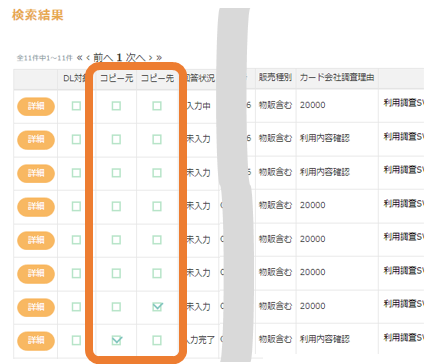The width and height of the screenshot is (426, 364).
Task: Click 利用内容確認 in the 入力完了 row
Action: coord(325,339)
